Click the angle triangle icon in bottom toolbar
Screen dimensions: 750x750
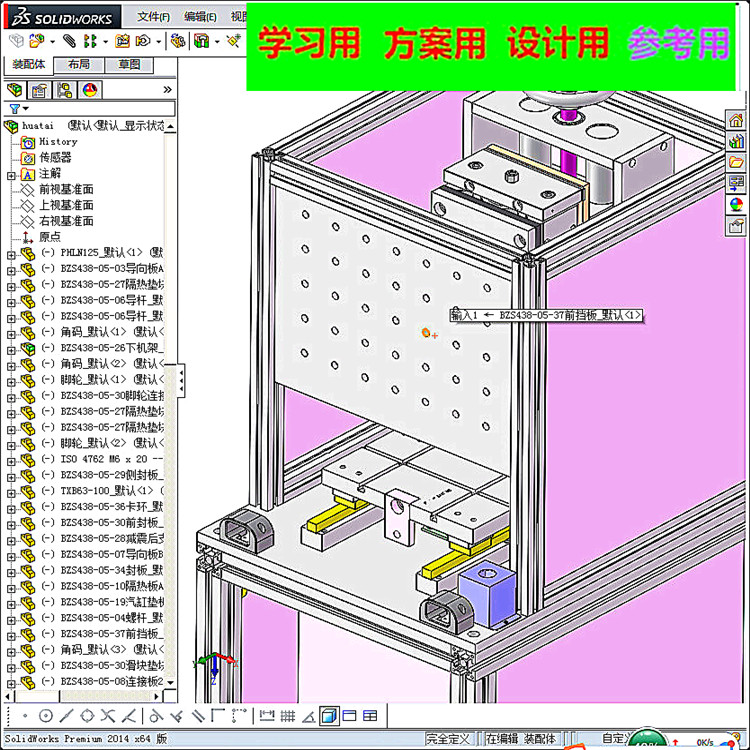tap(309, 717)
